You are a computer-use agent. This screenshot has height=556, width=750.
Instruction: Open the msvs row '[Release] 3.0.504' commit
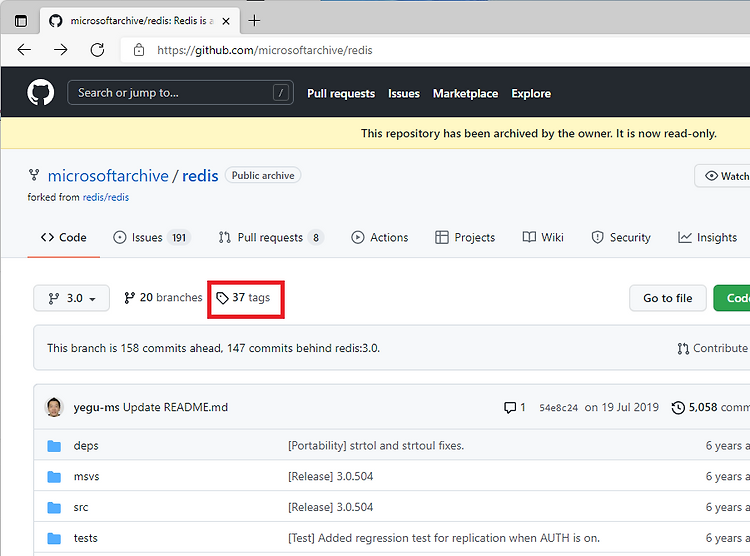pos(331,477)
